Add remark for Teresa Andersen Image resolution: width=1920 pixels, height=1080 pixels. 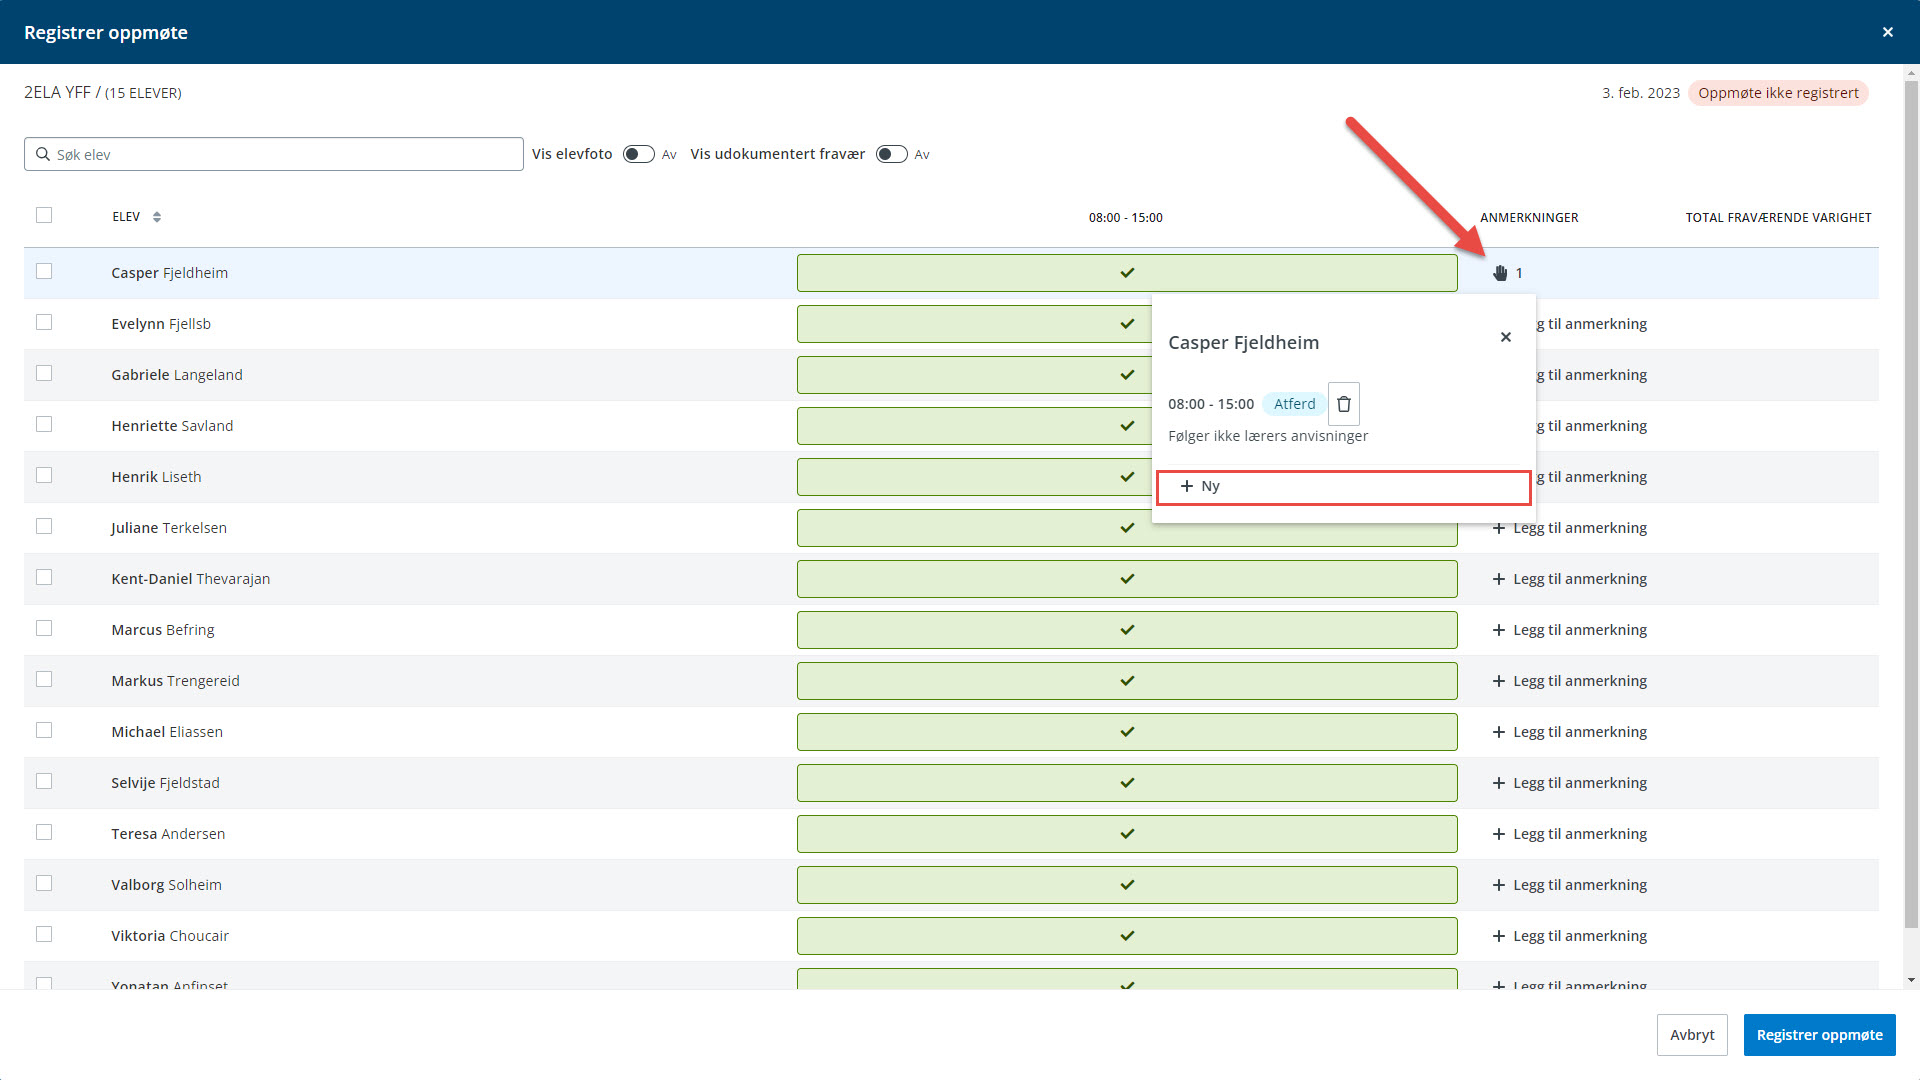pyautogui.click(x=1570, y=834)
